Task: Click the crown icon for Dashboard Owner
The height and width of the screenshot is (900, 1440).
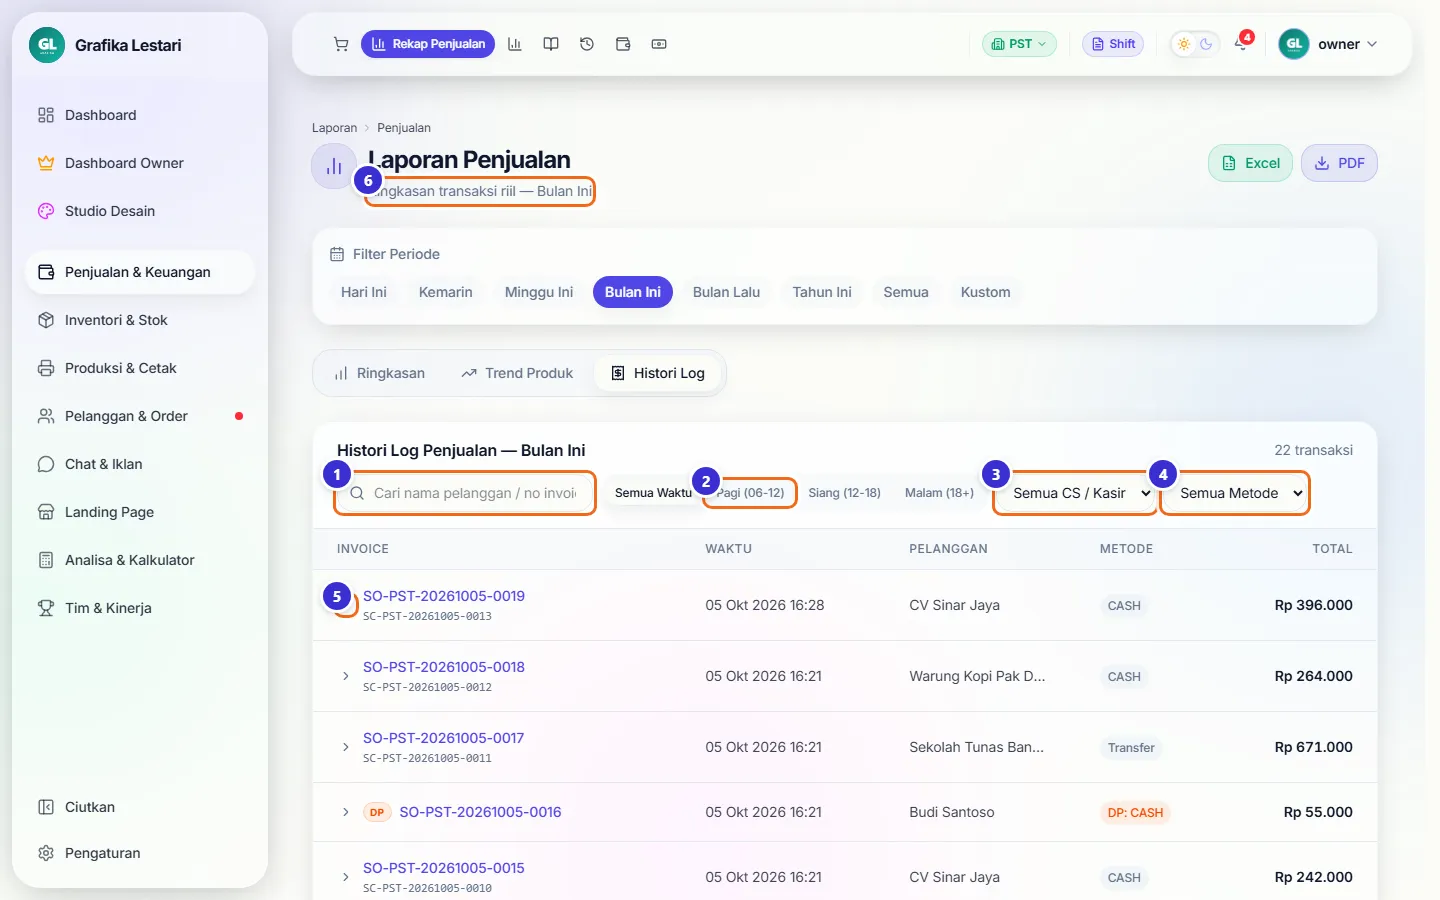Action: [46, 163]
